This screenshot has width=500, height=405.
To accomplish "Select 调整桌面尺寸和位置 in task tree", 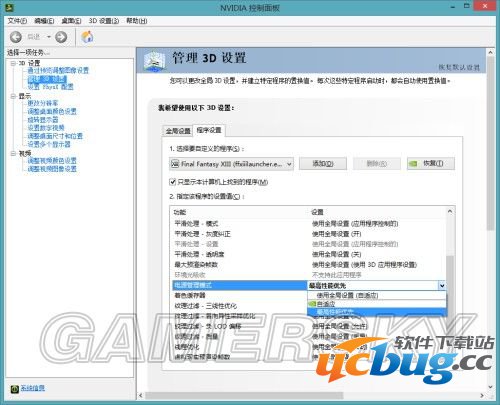I will [55, 136].
